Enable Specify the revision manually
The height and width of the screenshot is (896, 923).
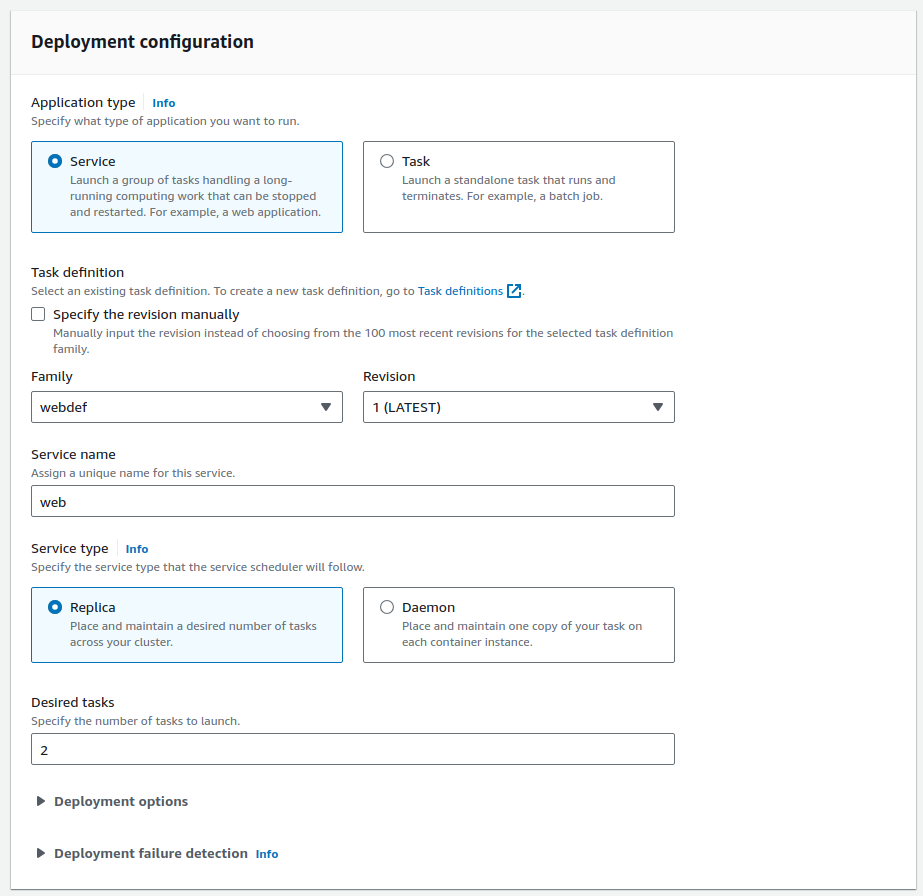pyautogui.click(x=37, y=314)
